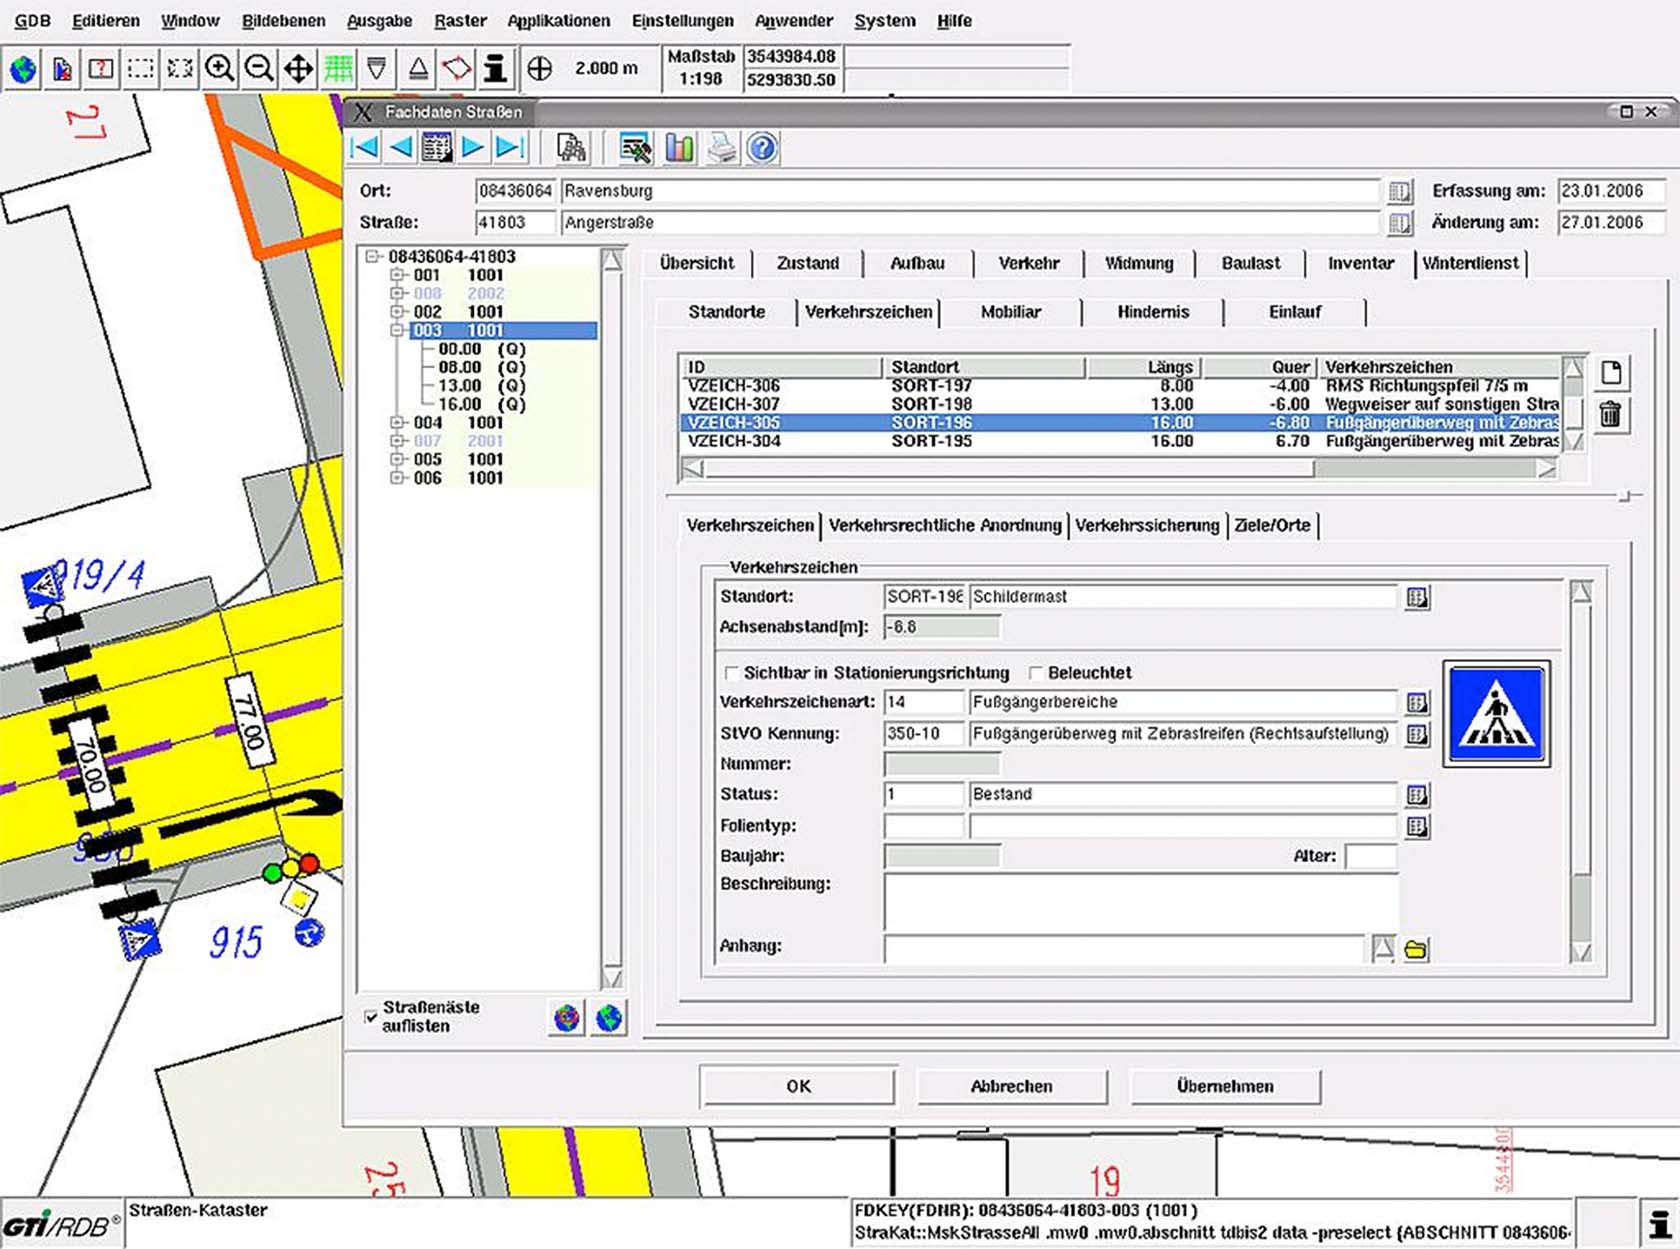Click the zoom out magnifier tool
Viewport: 1680px width, 1249px height.
259,69
